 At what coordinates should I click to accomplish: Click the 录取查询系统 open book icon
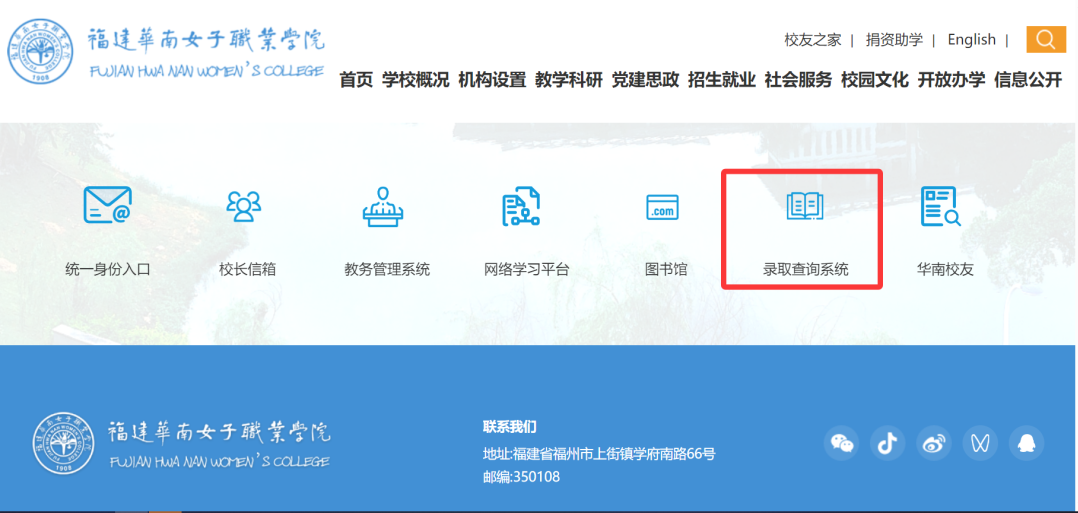804,206
